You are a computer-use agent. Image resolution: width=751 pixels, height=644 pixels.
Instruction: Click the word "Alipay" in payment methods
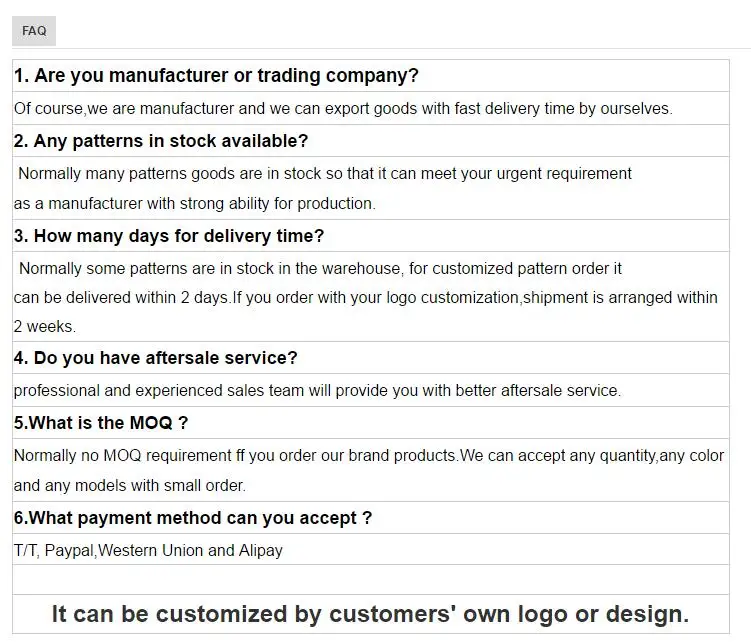tap(261, 551)
